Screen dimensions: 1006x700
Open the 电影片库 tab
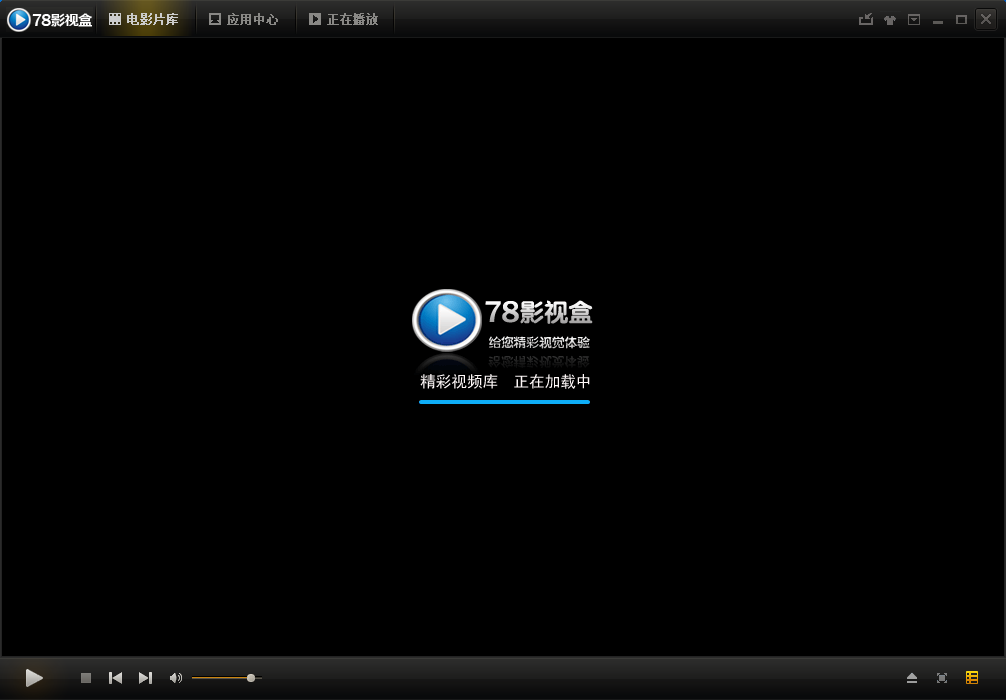click(144, 19)
